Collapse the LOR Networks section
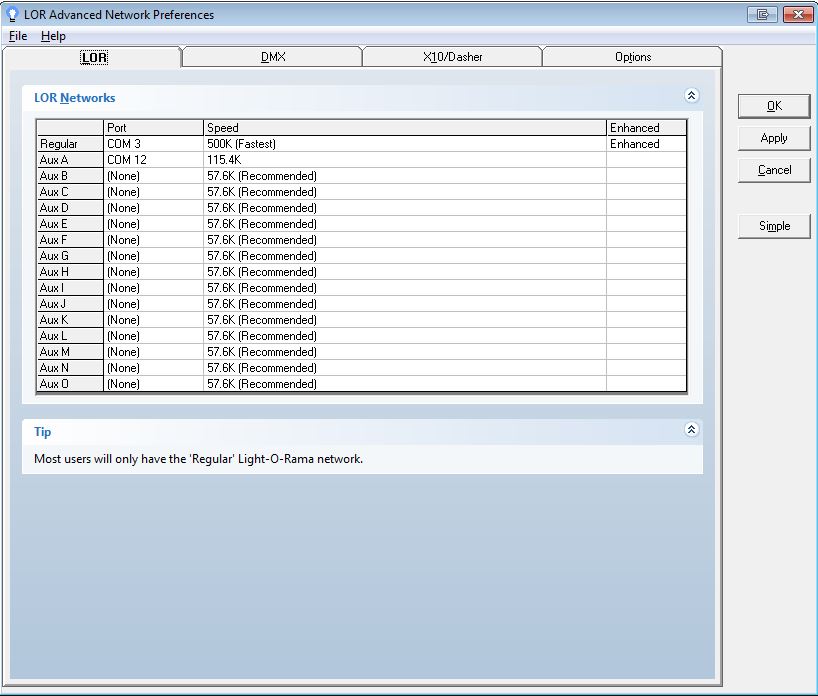This screenshot has height=696, width=818. 691,96
